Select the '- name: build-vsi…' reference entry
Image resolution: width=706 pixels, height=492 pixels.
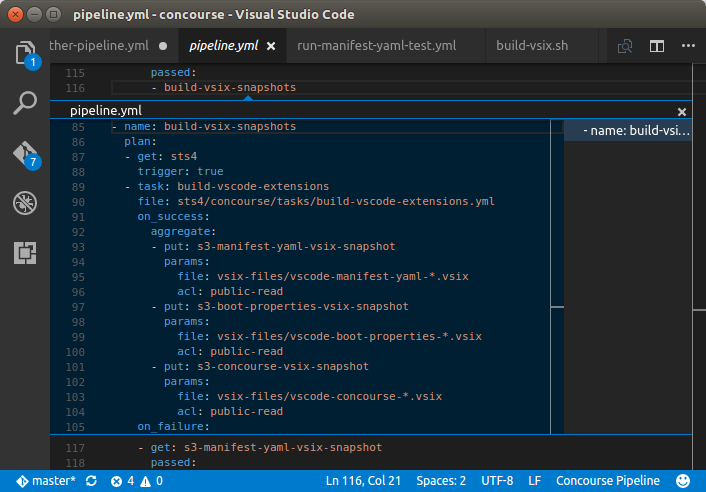(x=628, y=131)
